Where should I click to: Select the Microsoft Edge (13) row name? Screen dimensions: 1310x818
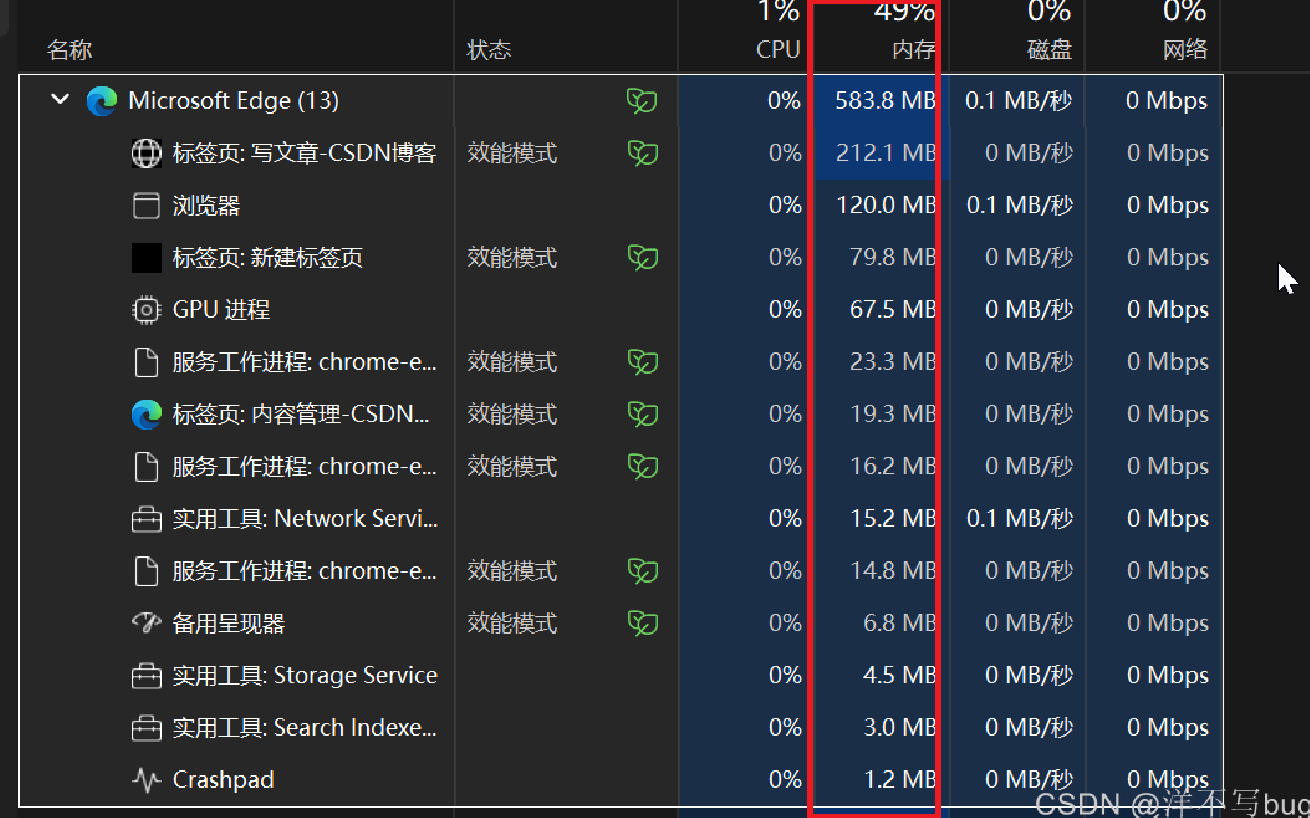click(x=233, y=101)
